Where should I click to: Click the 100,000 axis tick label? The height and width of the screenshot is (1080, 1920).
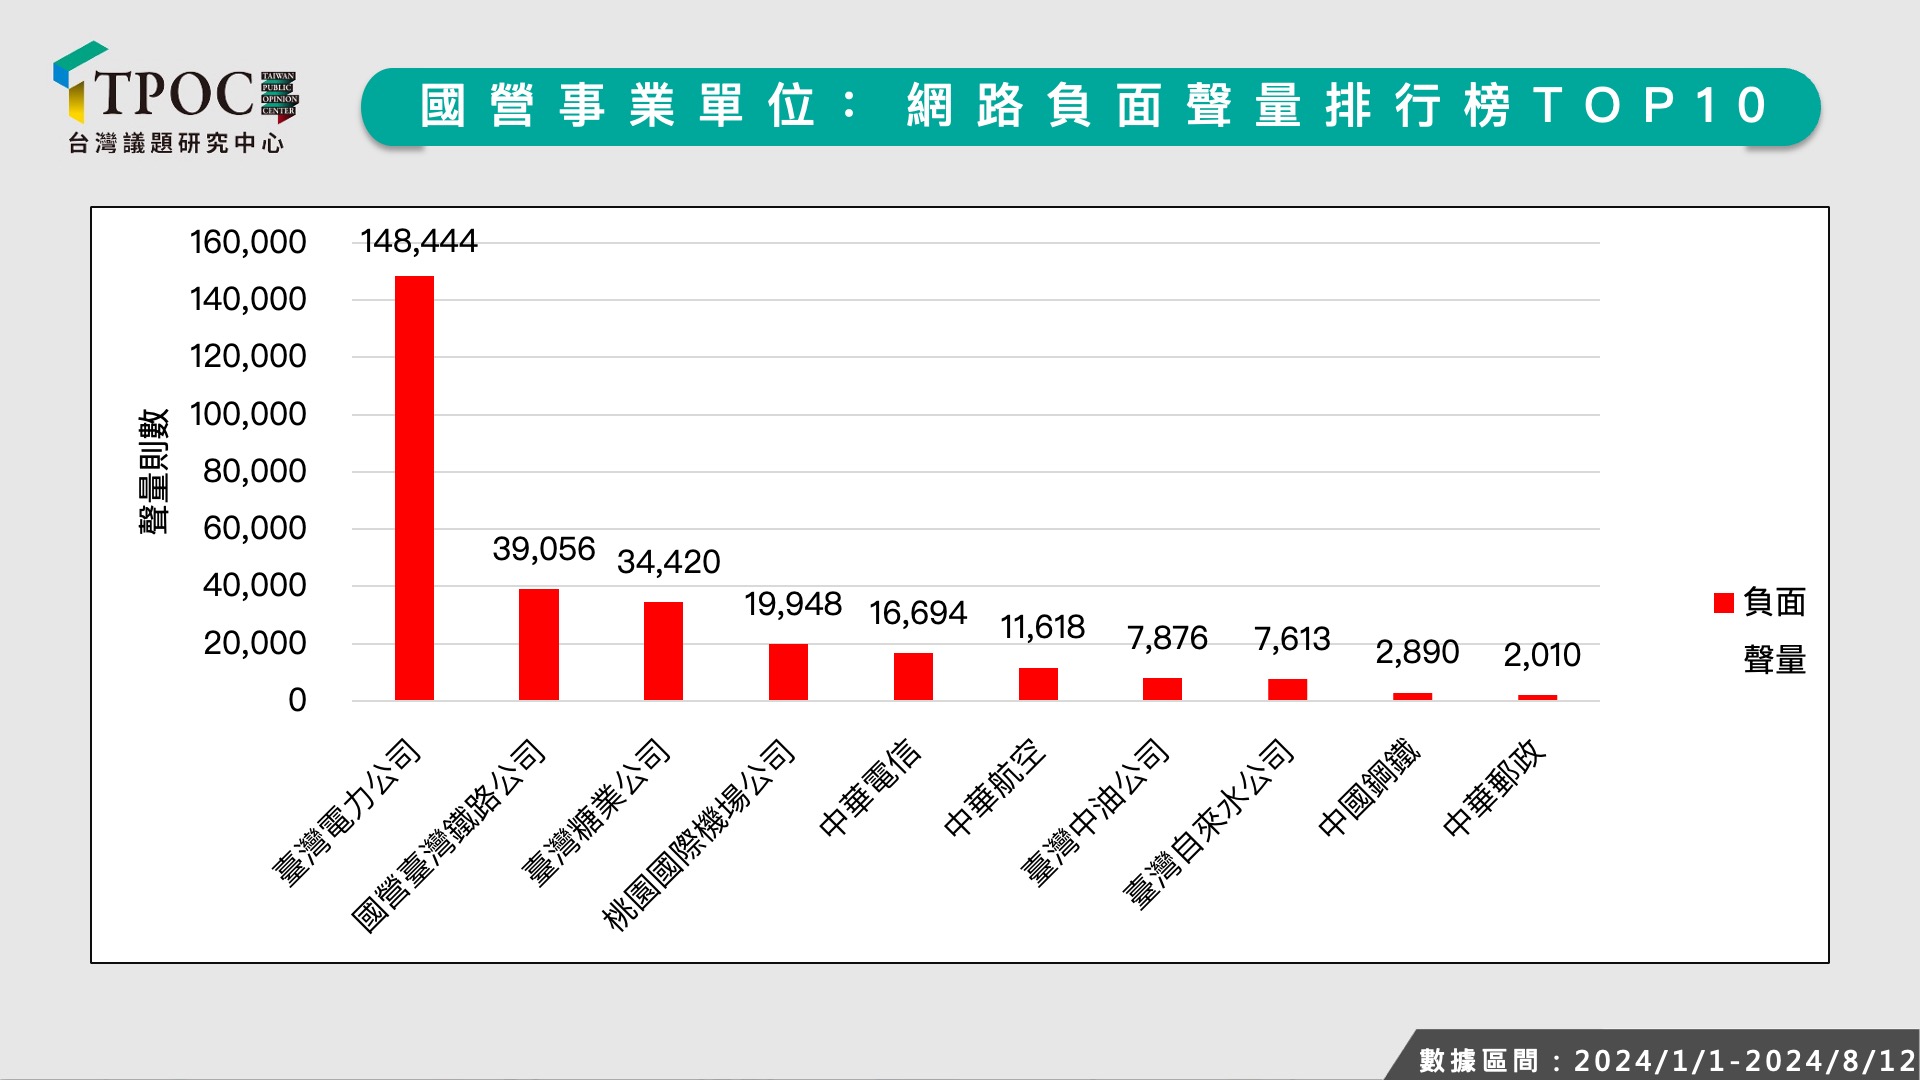[248, 414]
